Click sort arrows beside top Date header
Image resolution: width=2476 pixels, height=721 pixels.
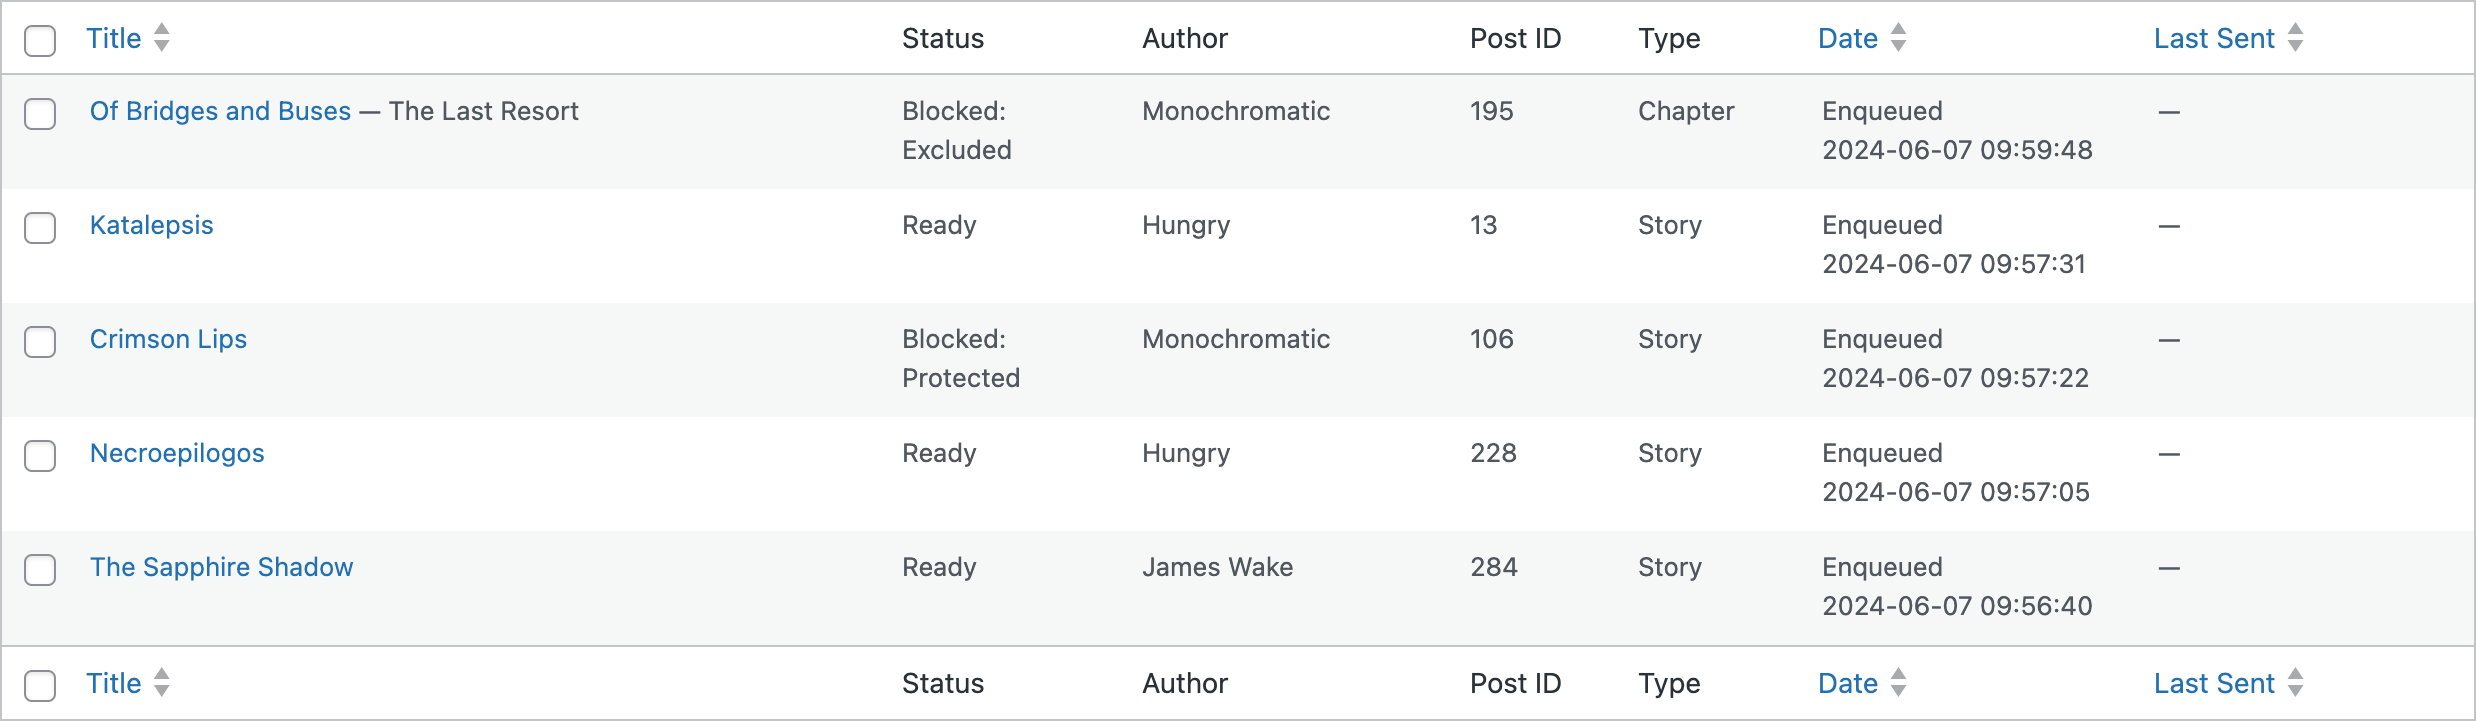click(1898, 38)
